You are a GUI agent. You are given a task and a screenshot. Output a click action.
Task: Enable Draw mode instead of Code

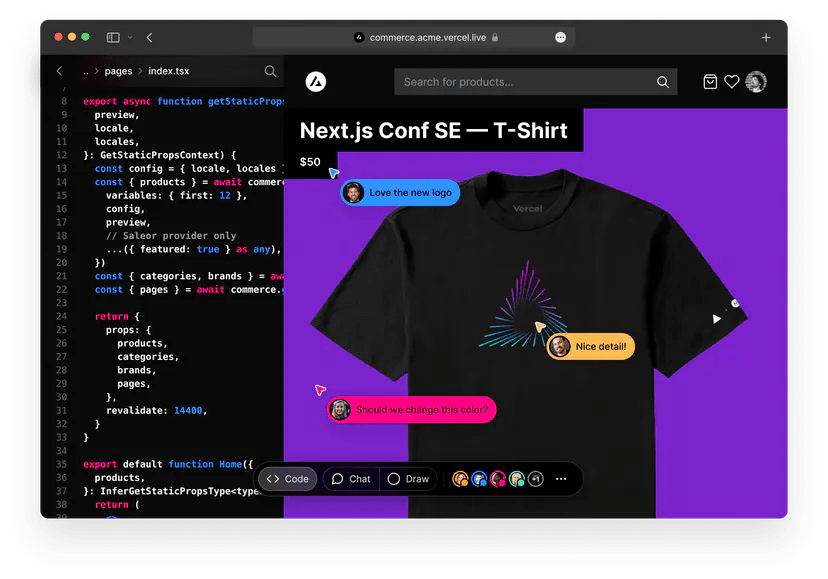click(x=409, y=479)
